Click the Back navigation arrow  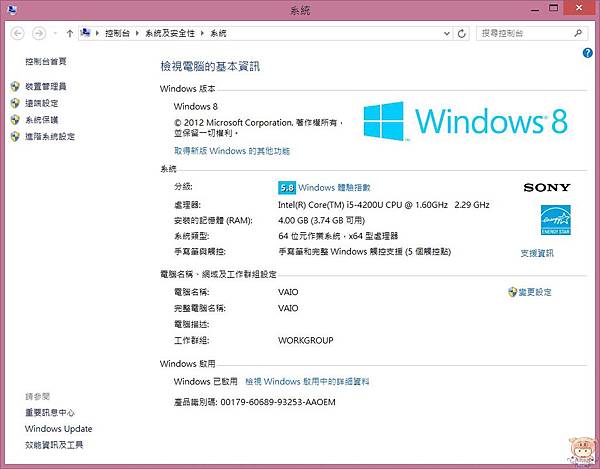(17, 34)
